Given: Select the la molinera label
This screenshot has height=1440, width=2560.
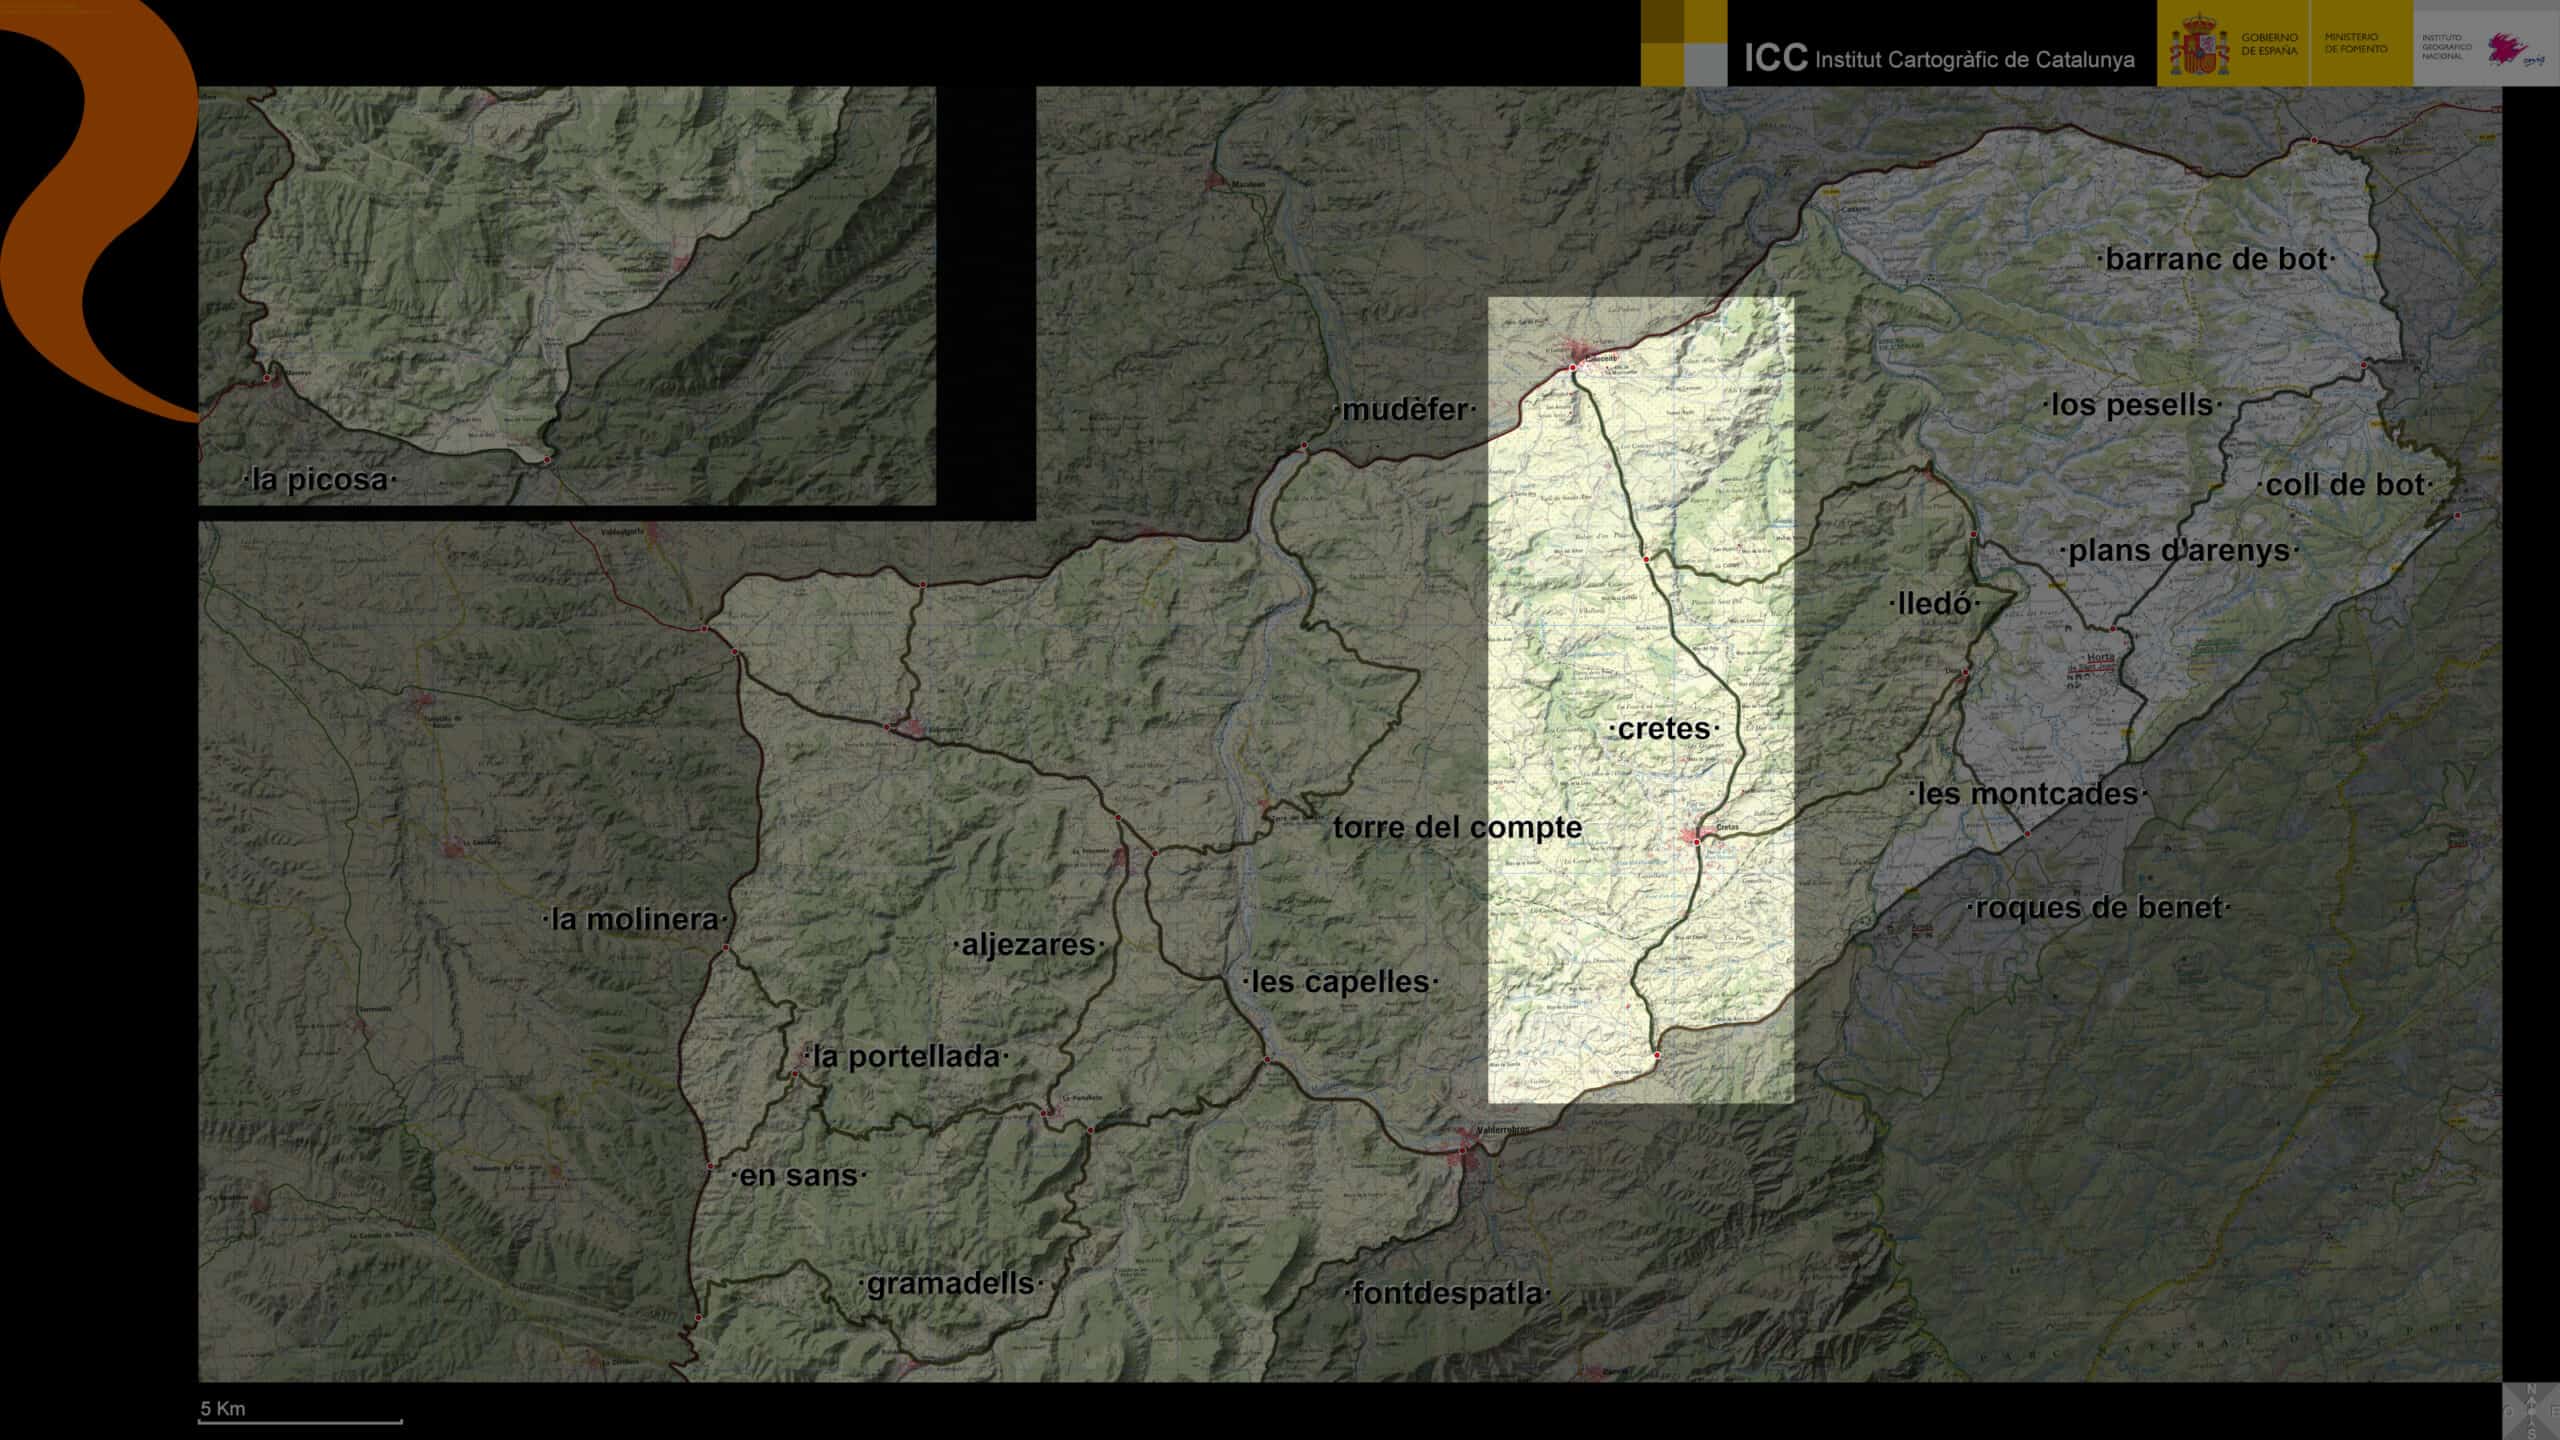Looking at the screenshot, I should click(x=635, y=920).
